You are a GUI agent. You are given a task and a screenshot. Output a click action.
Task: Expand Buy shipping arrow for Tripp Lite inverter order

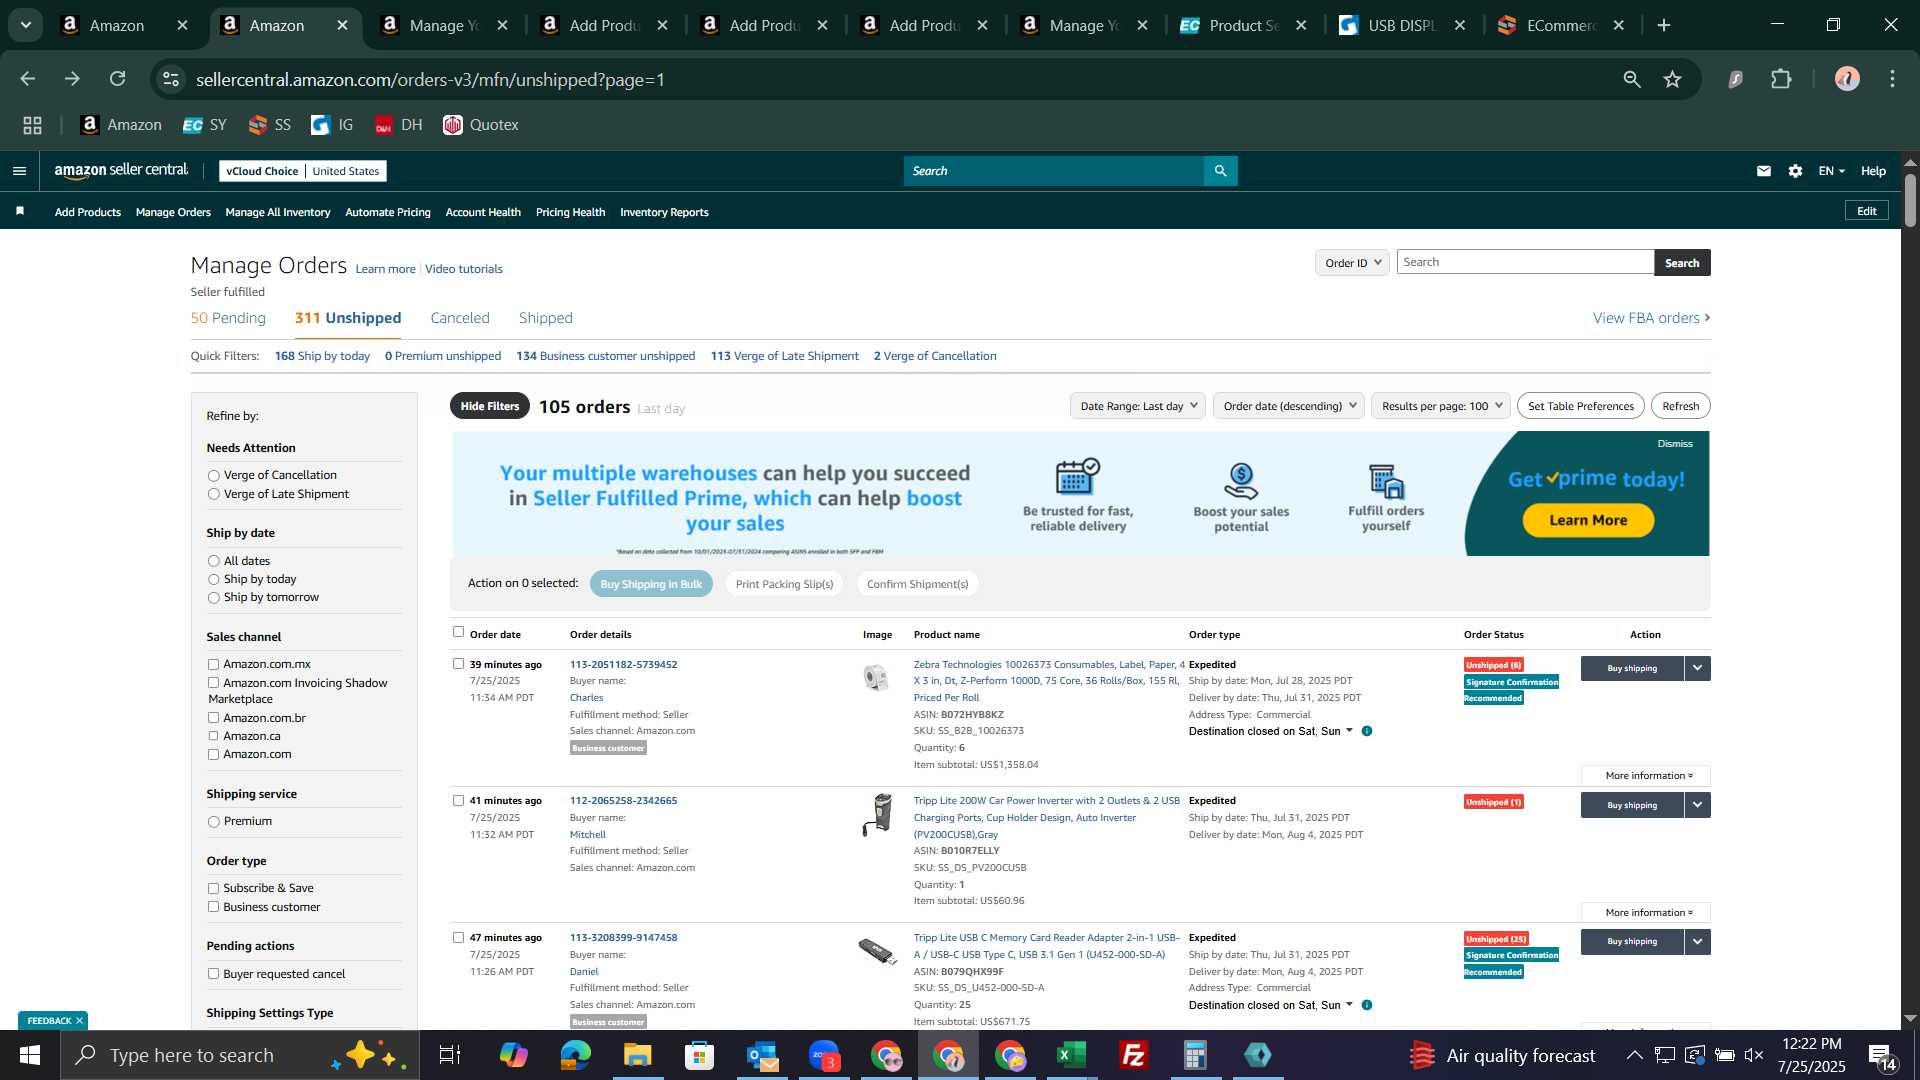(1698, 805)
